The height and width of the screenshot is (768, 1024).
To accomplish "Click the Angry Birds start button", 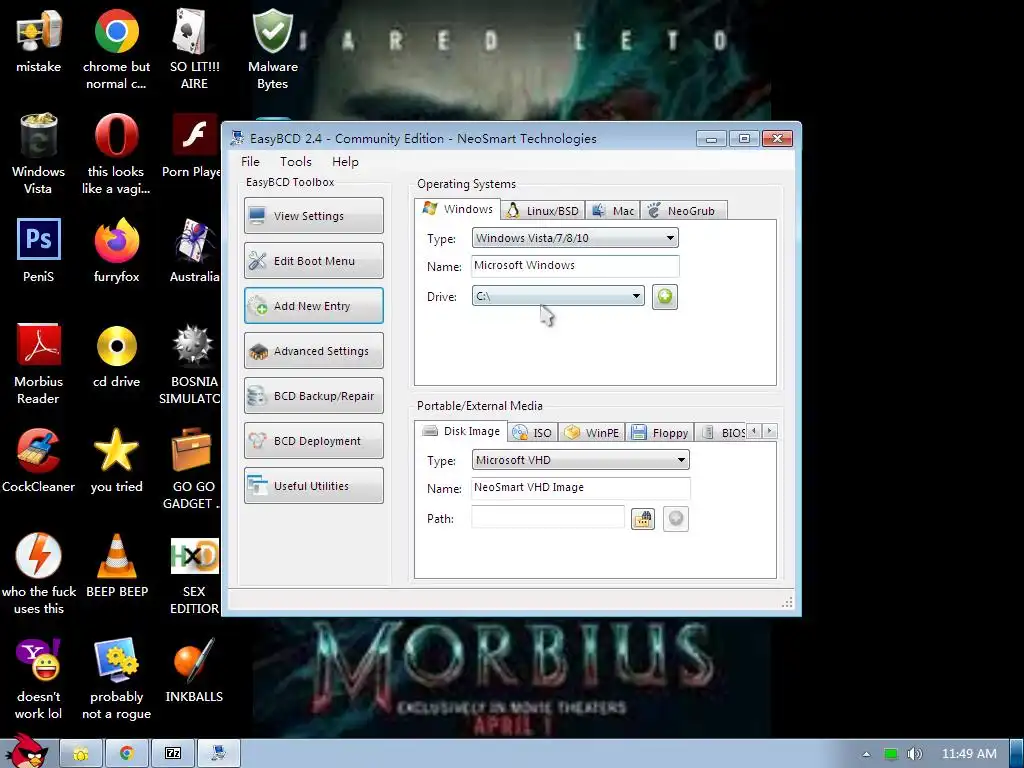I will (x=27, y=751).
